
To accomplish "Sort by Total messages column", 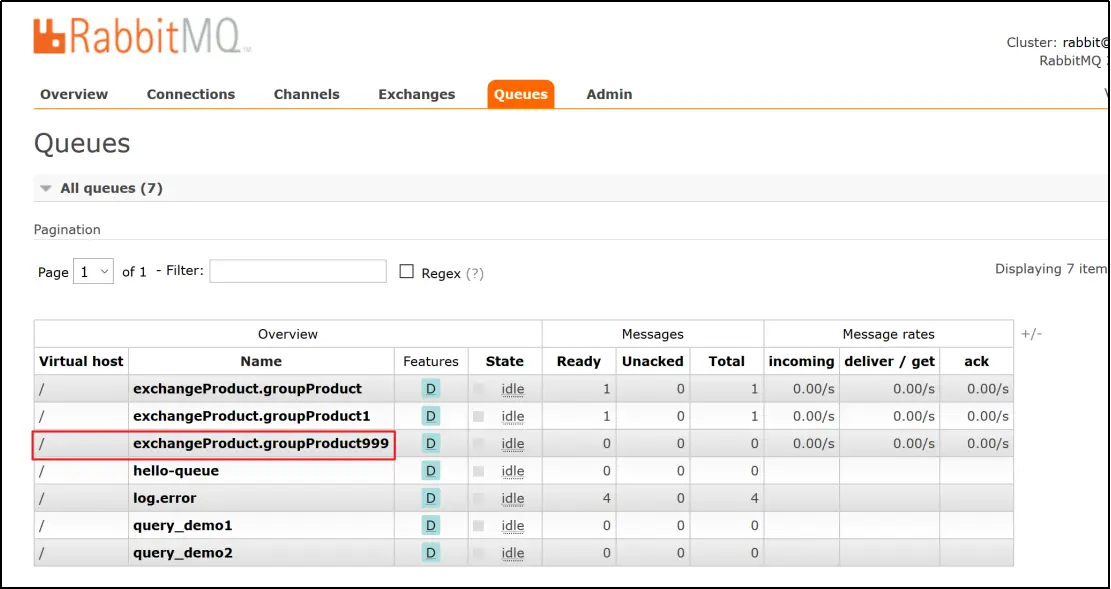I will pos(727,361).
